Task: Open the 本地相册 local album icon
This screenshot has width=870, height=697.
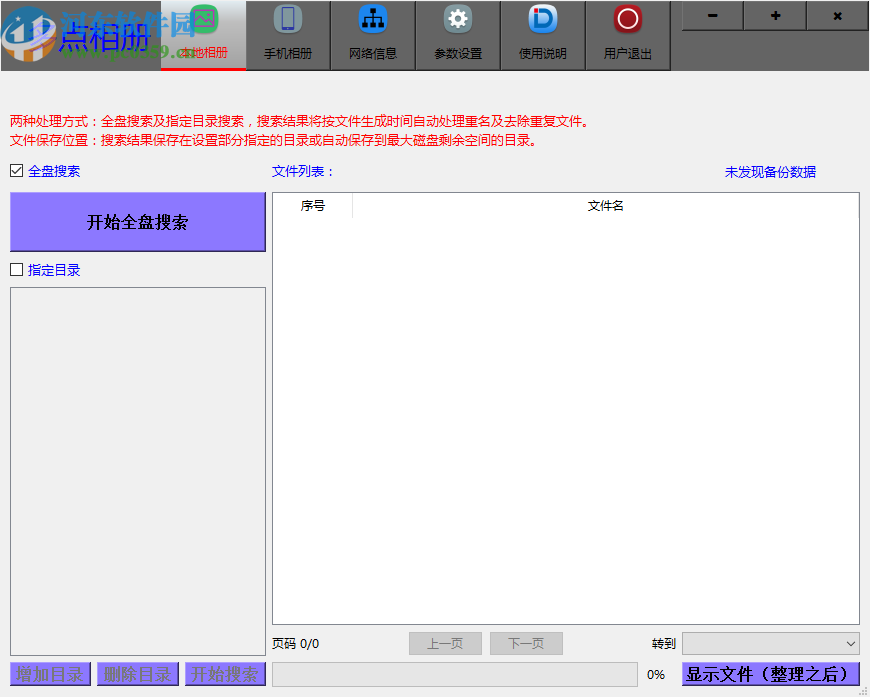Action: (203, 22)
